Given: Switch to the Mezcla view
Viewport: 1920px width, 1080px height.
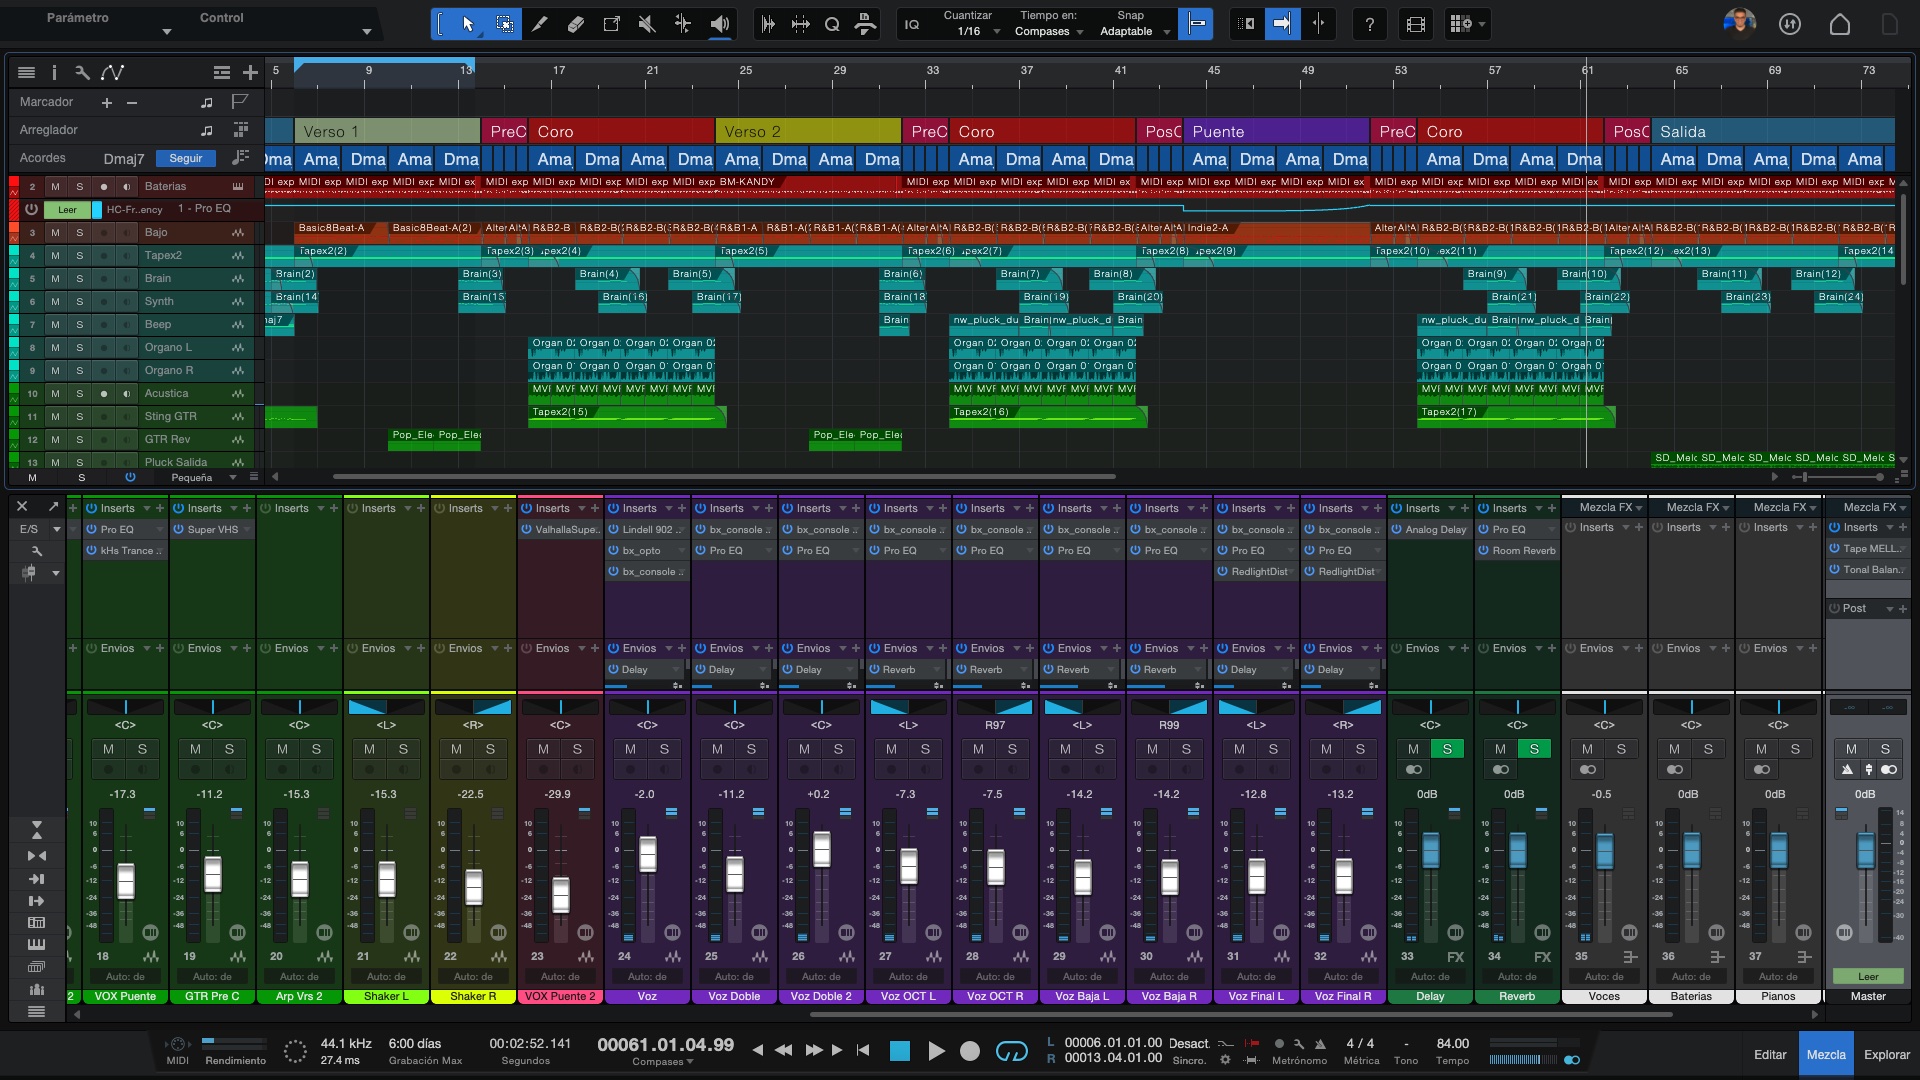Looking at the screenshot, I should point(1826,1054).
